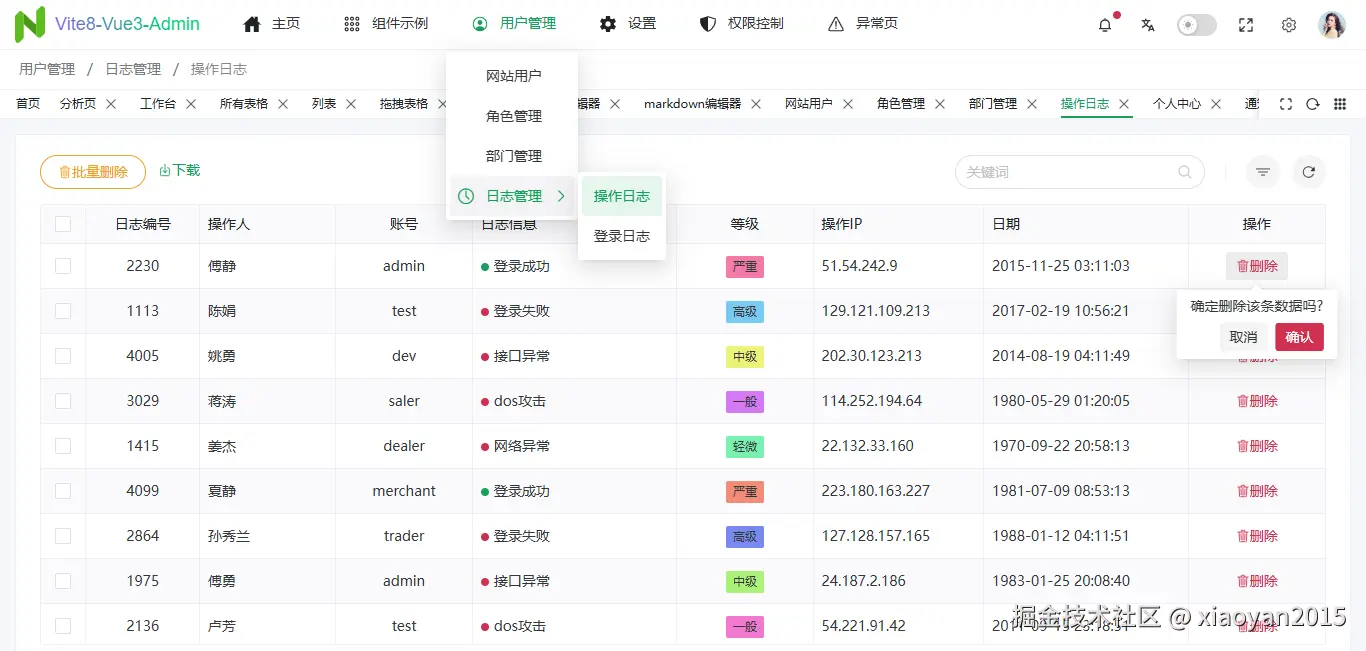Expand the 日志管理 submenu entry

[512, 196]
